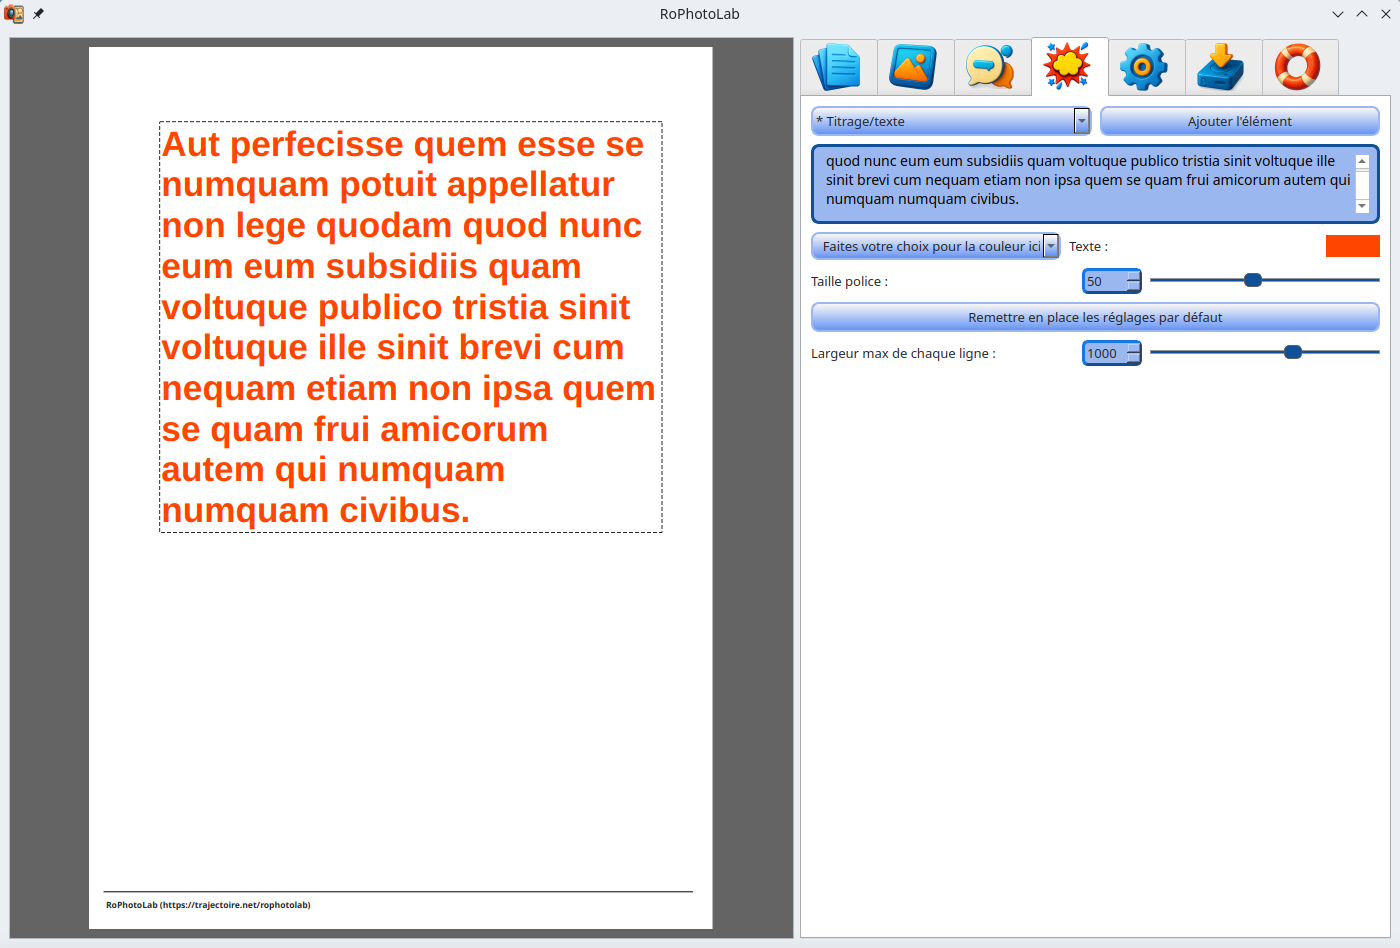The image size is (1400, 948).
Task: Click the Largeur max line width slider handle
Action: point(1293,352)
